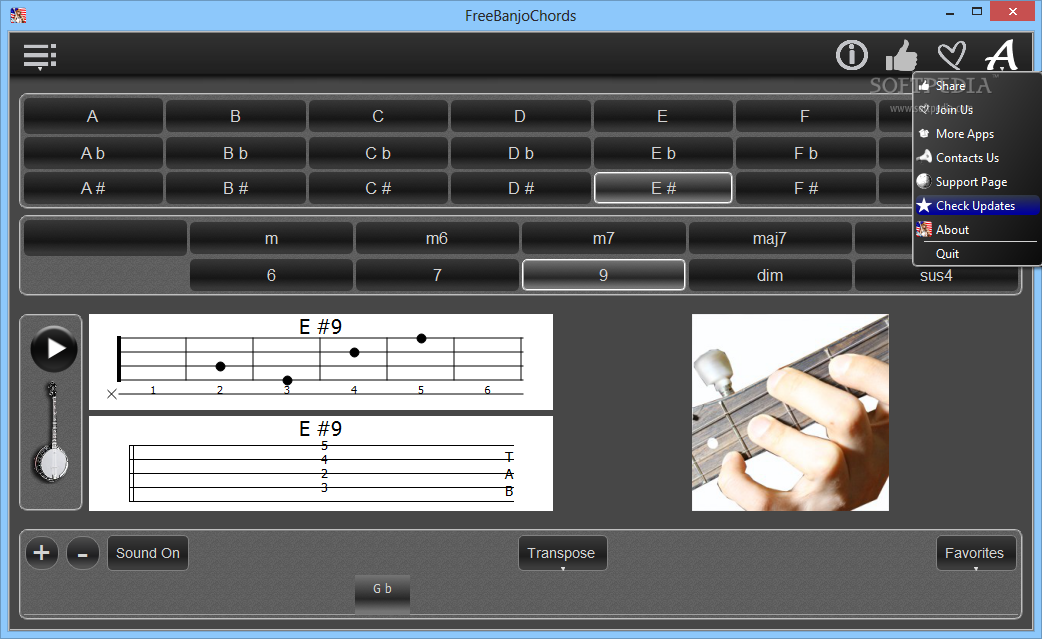Play the chord with the play button
The image size is (1042, 639).
point(54,349)
